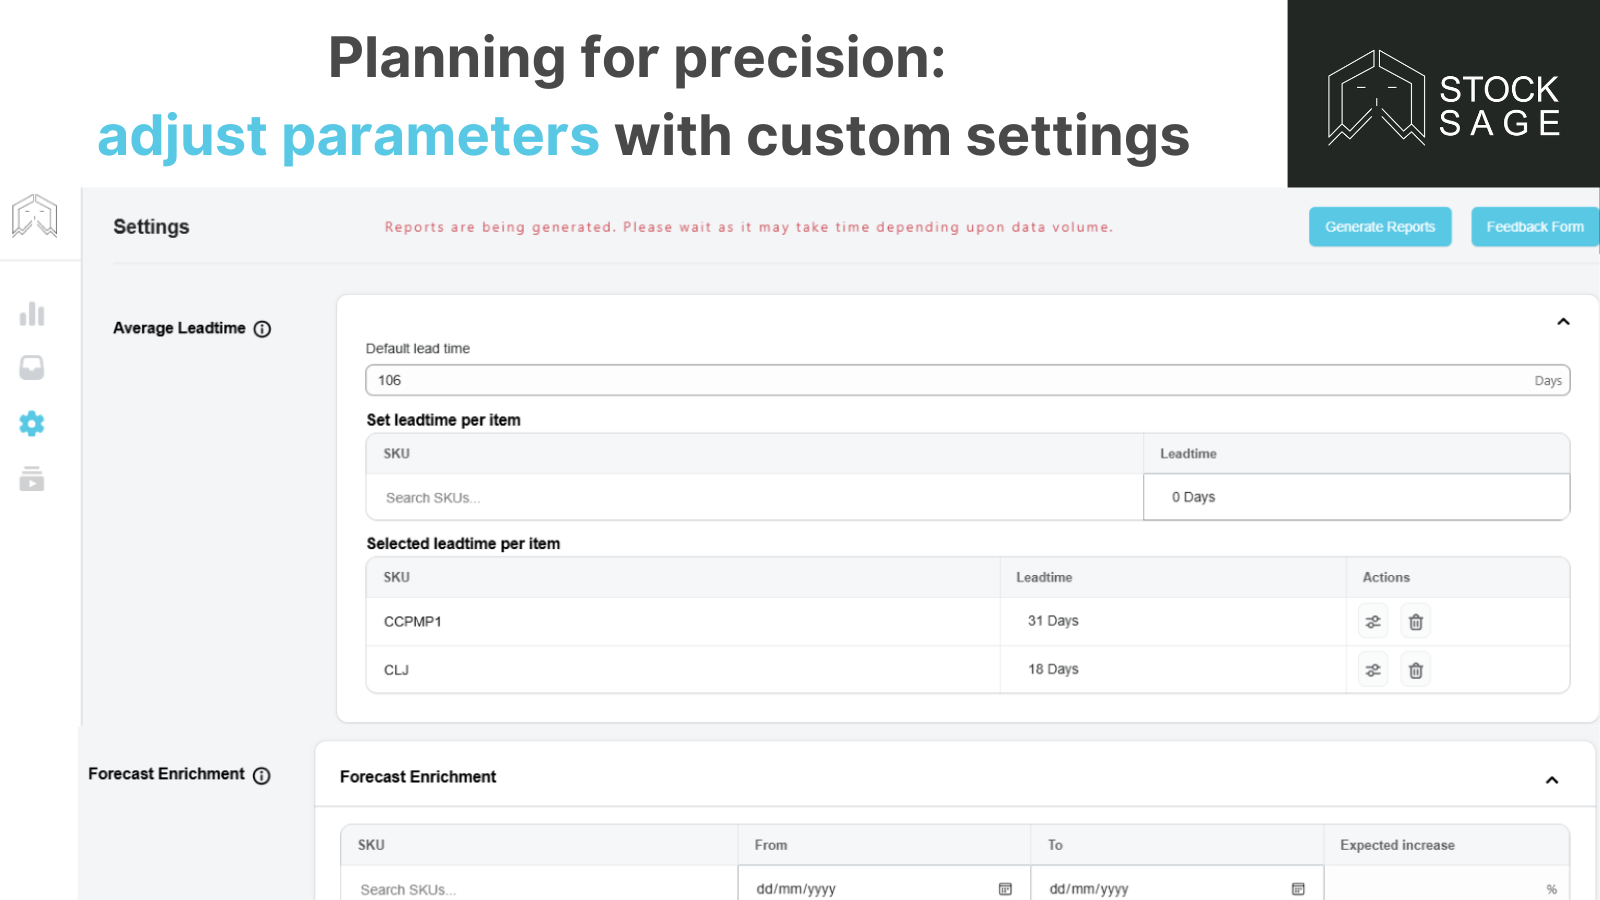Viewport: 1600px width, 900px height.
Task: Show info tooltip for Average Leadtime
Action: [x=262, y=328]
